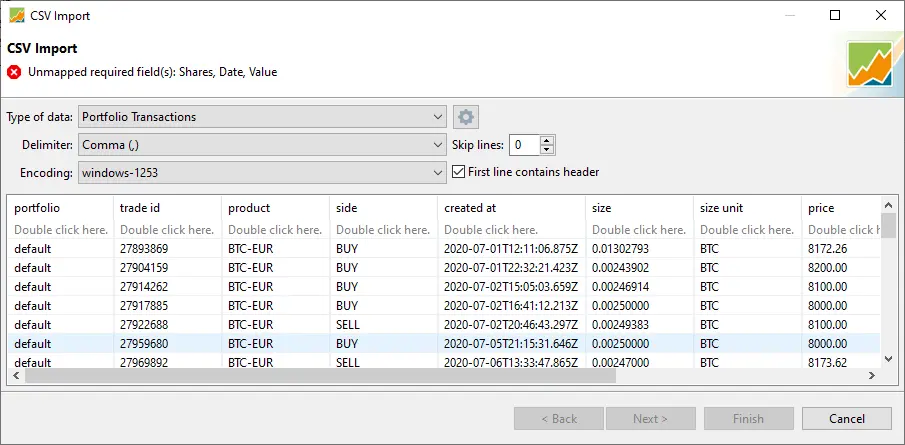Click price value 8200.00
This screenshot has height=445, width=905.
pyautogui.click(x=827, y=268)
